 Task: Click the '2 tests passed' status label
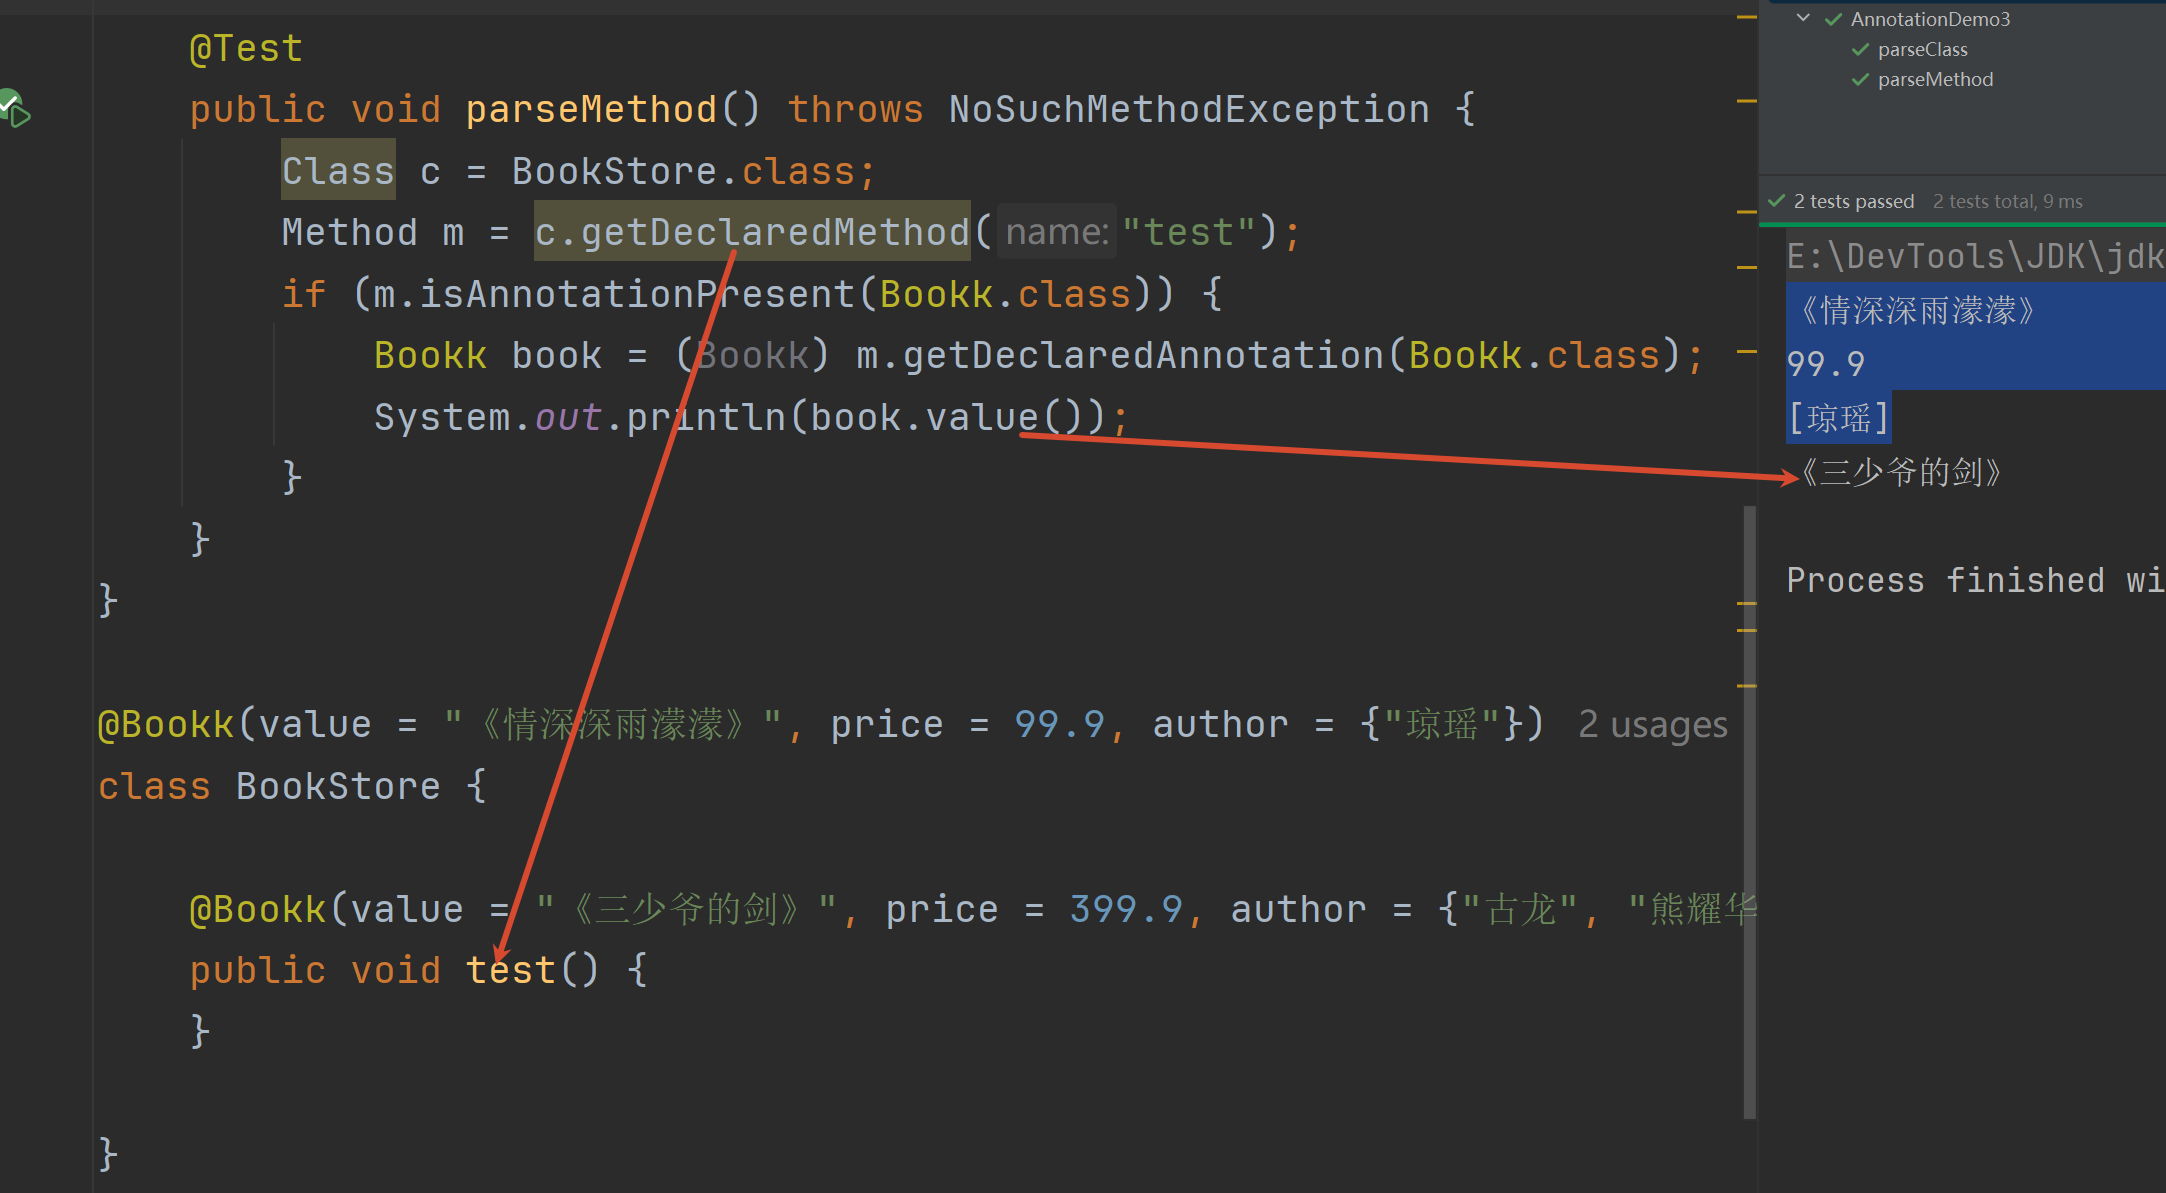pyautogui.click(x=1853, y=201)
